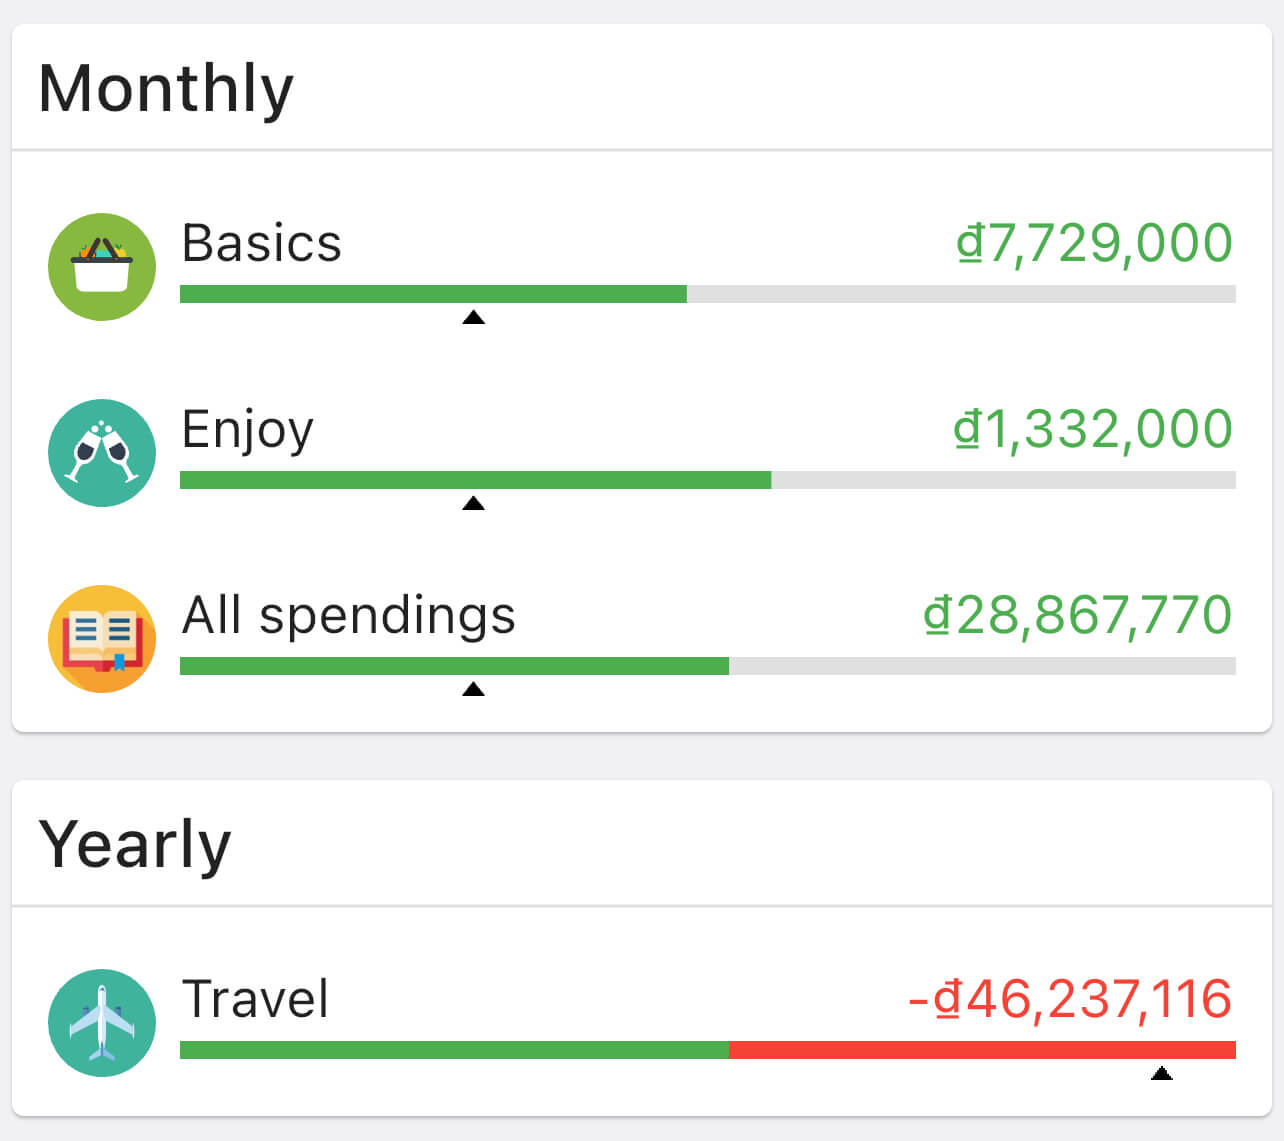
Task: Click the Basics remaining amount ₫7,729,000
Action: [1094, 243]
